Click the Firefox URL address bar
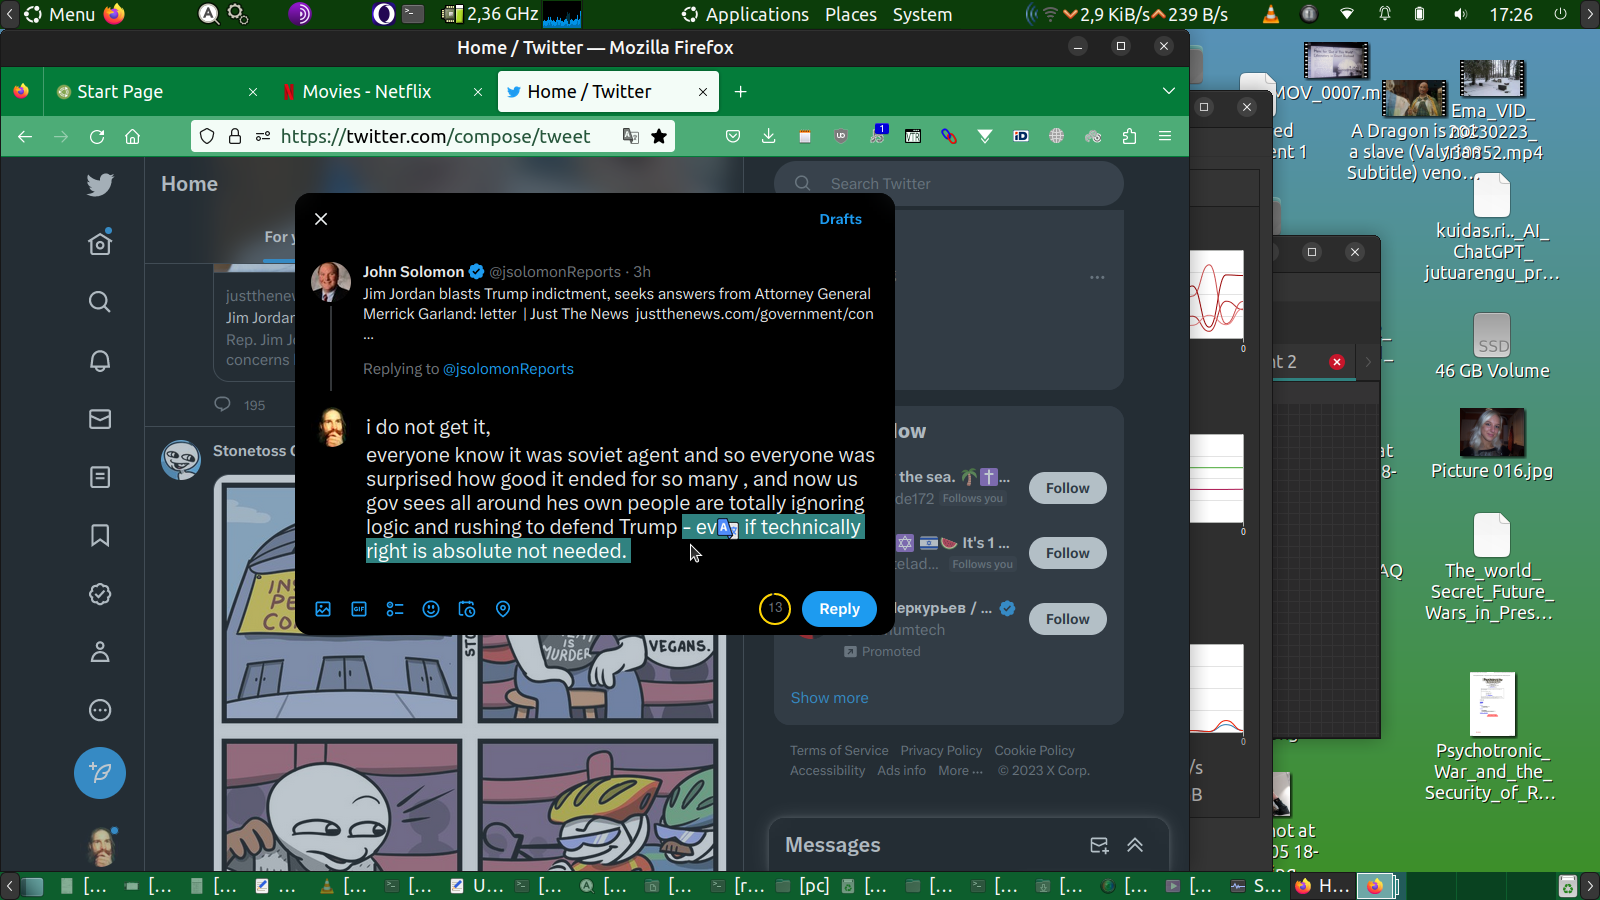This screenshot has height=900, width=1600. pyautogui.click(x=435, y=136)
